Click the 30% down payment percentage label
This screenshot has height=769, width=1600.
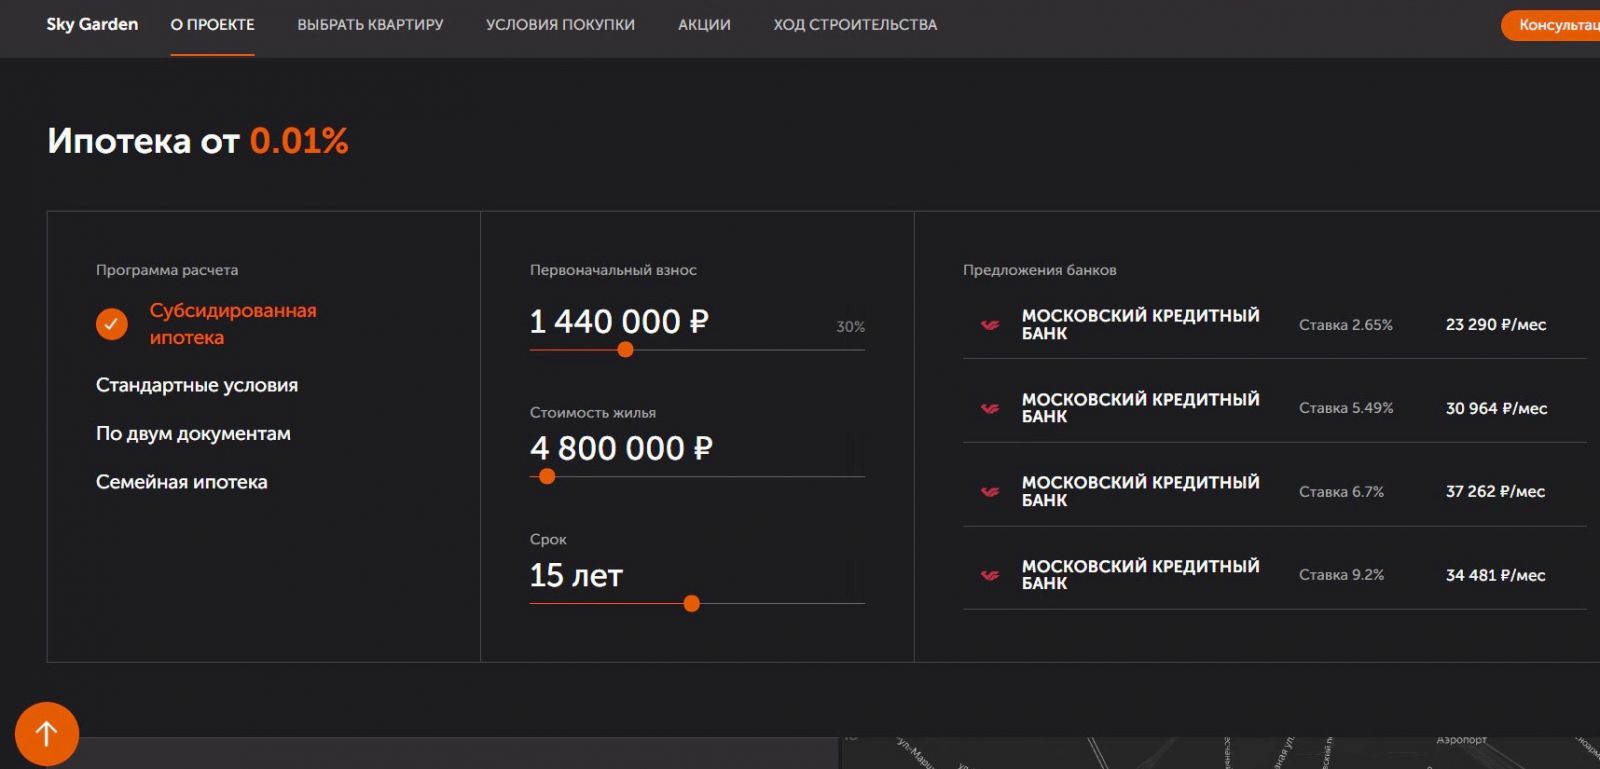tap(850, 327)
